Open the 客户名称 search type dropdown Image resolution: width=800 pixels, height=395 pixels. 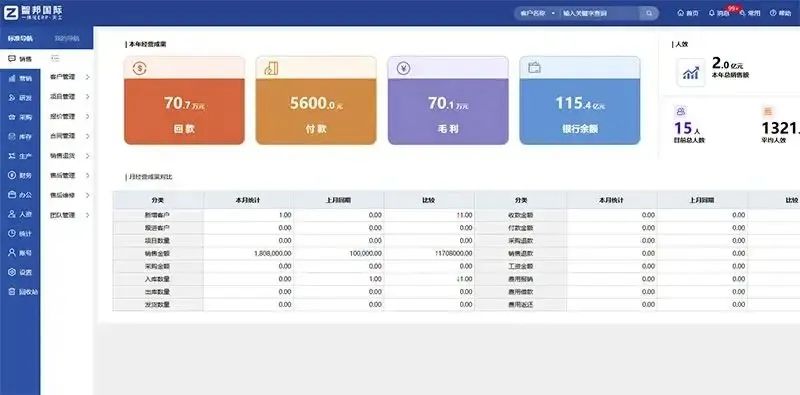537,13
